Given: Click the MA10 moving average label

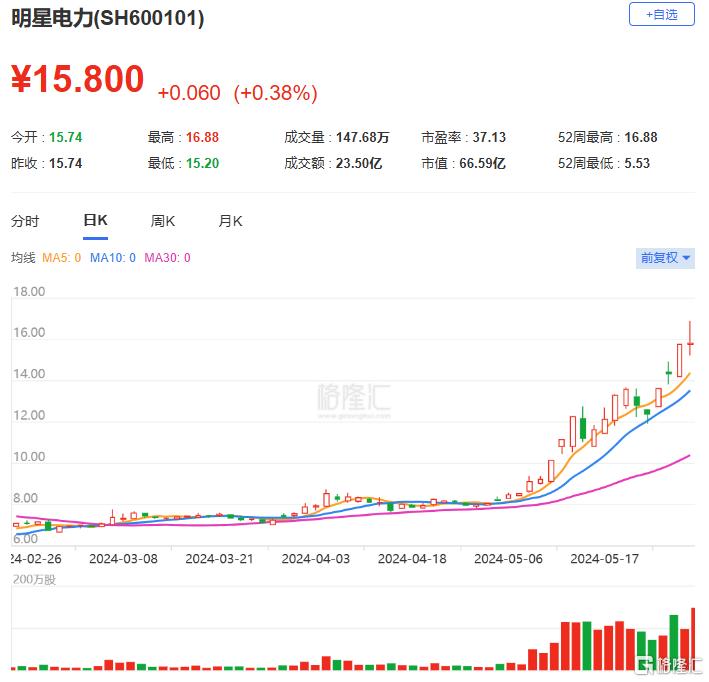Looking at the screenshot, I should coord(113,258).
